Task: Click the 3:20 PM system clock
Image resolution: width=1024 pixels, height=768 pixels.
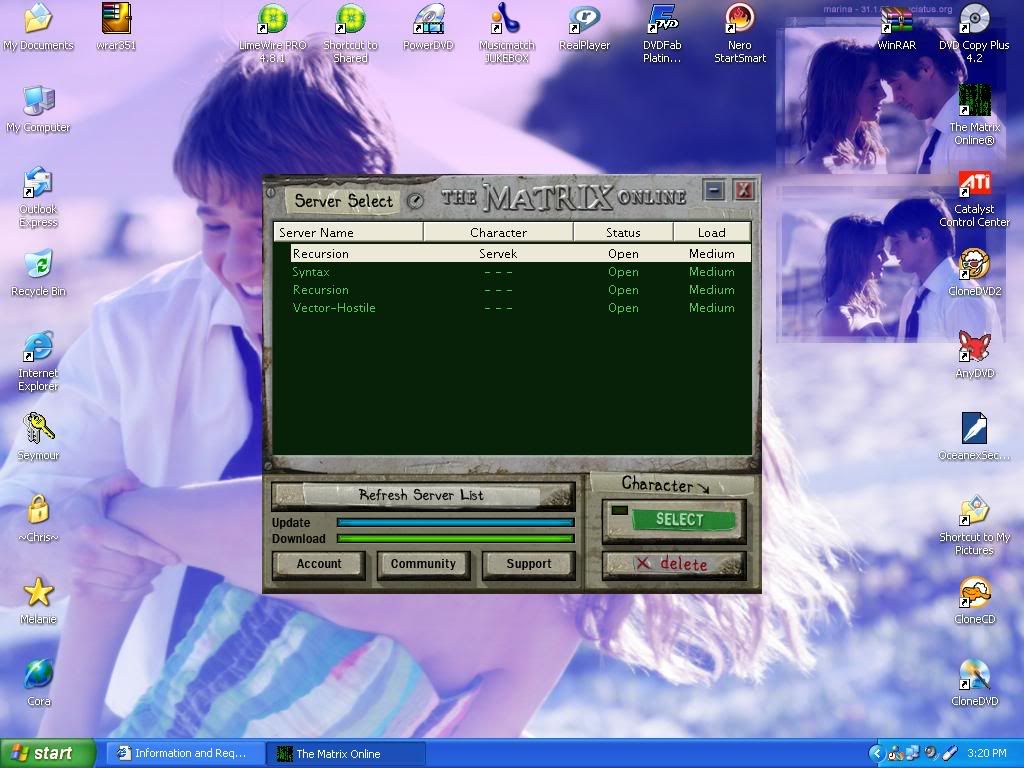Action: point(987,754)
